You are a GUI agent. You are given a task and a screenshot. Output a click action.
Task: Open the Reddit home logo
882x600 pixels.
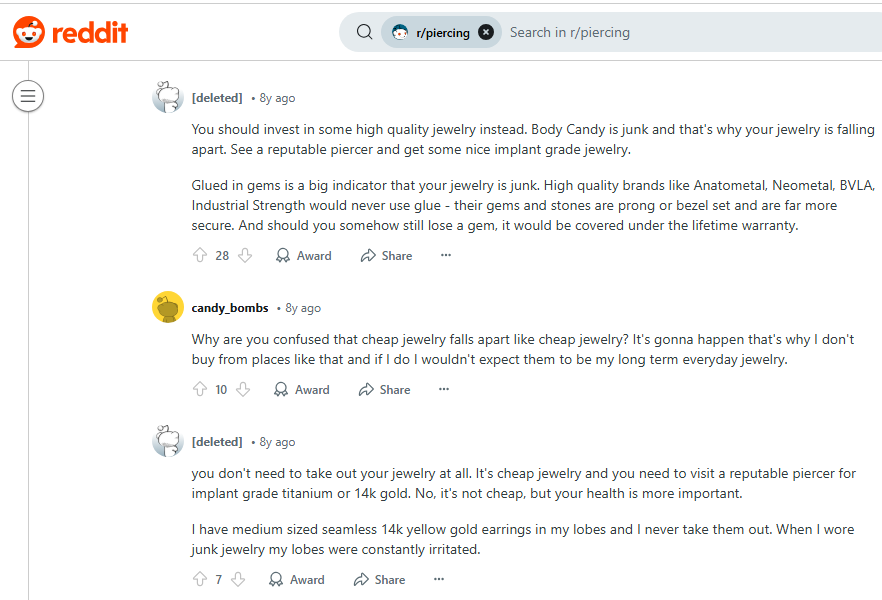pyautogui.click(x=70, y=32)
